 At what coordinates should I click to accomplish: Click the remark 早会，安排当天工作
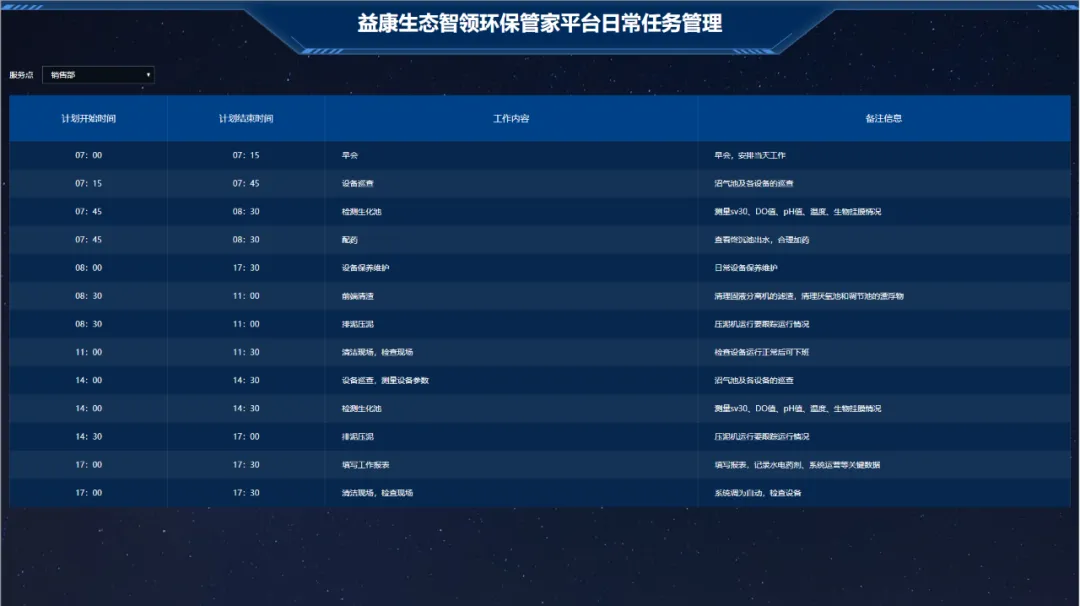750,156
